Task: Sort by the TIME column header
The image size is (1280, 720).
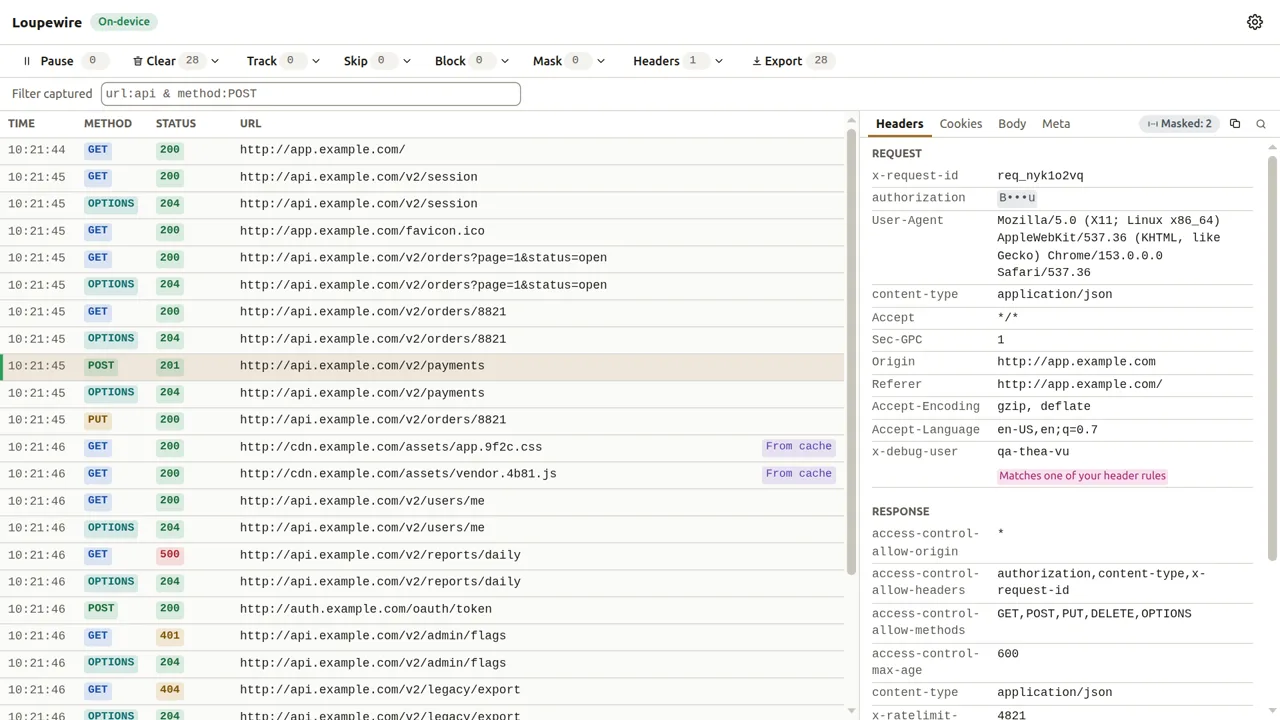Action: click(x=21, y=124)
